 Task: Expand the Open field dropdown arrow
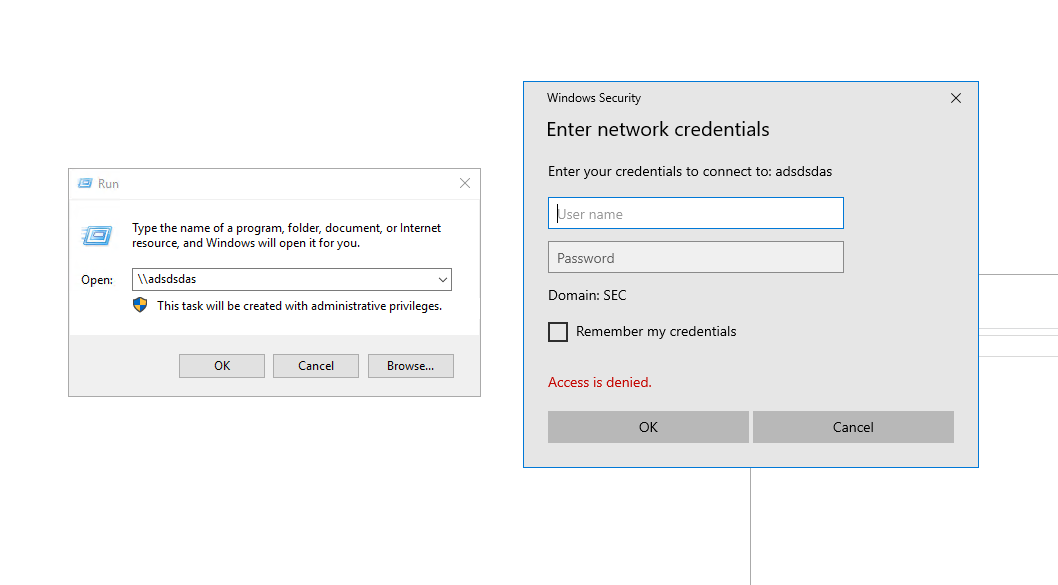(x=443, y=280)
